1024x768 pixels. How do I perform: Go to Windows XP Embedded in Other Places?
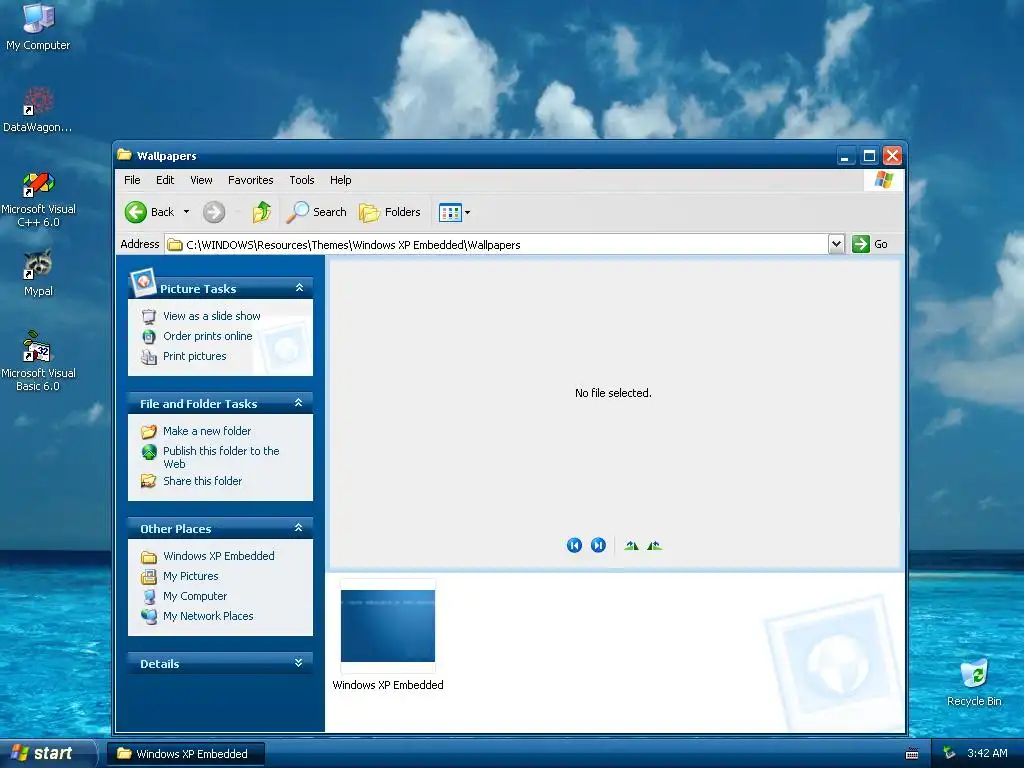pyautogui.click(x=219, y=556)
